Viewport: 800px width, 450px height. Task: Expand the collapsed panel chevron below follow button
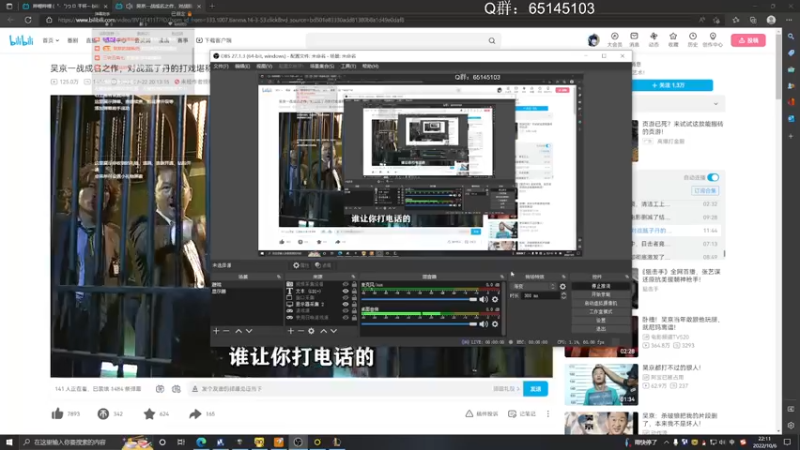(x=716, y=104)
